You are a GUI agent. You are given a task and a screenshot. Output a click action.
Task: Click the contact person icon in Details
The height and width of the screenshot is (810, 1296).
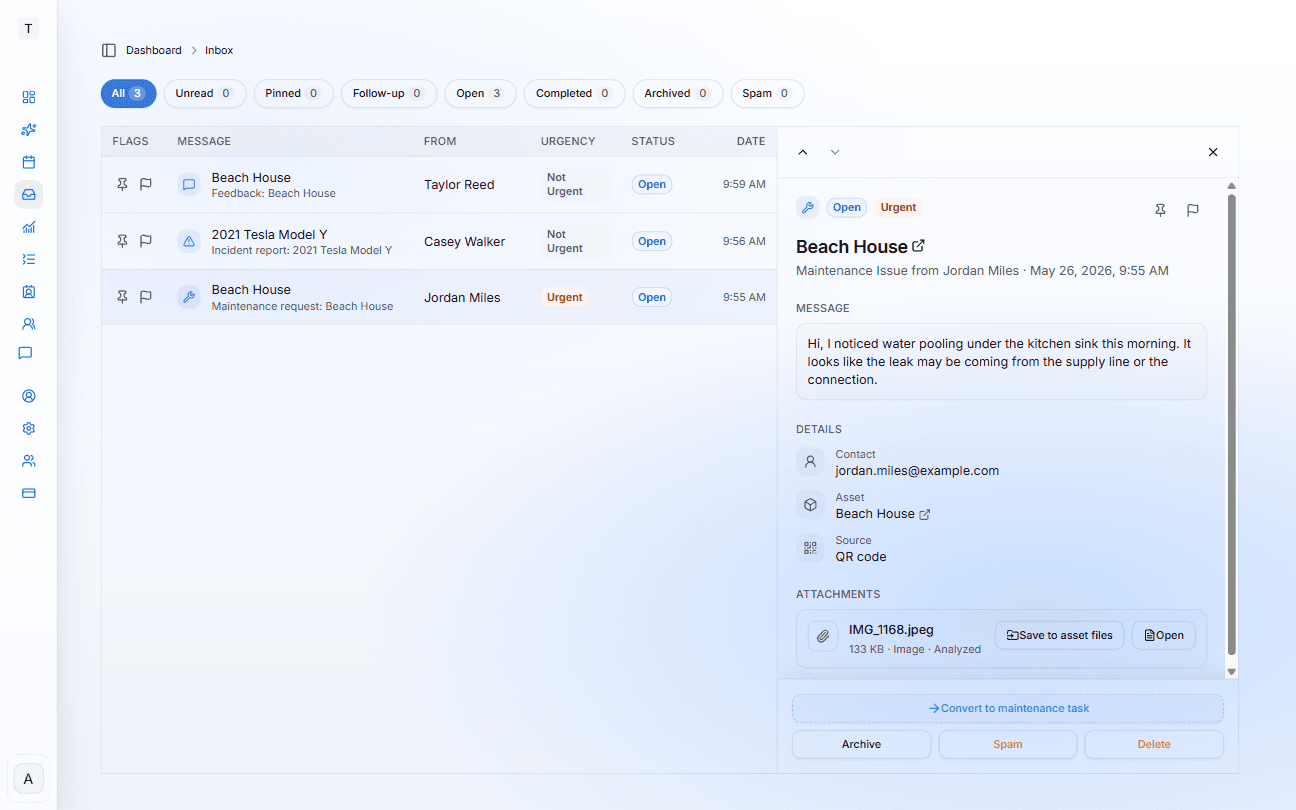(810, 462)
